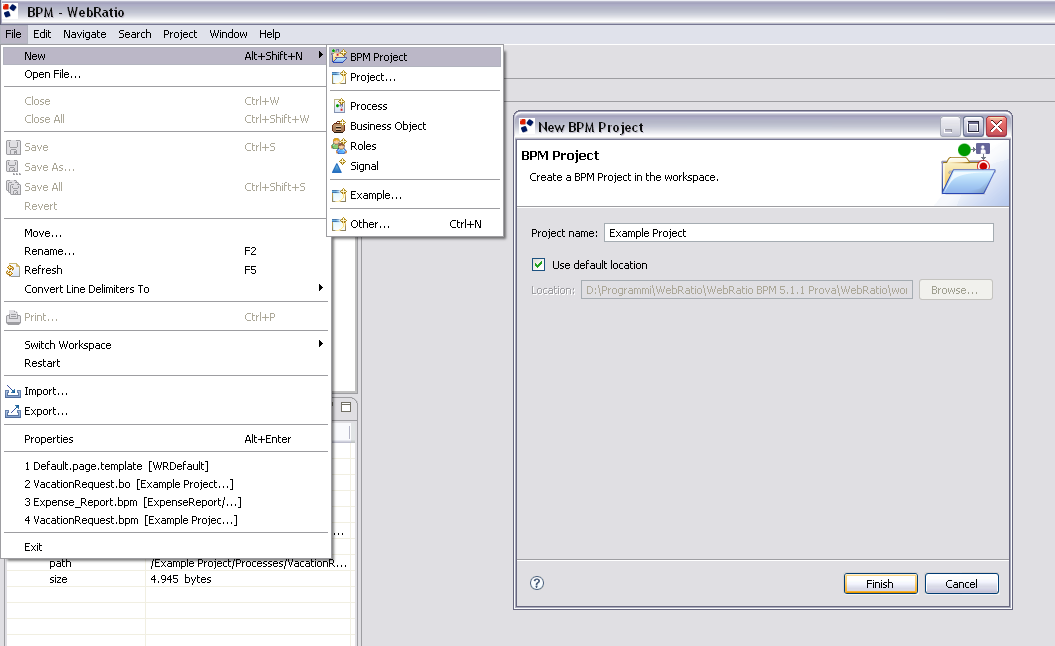This screenshot has width=1055, height=646.
Task: Toggle the Use default location checkbox
Action: click(538, 264)
